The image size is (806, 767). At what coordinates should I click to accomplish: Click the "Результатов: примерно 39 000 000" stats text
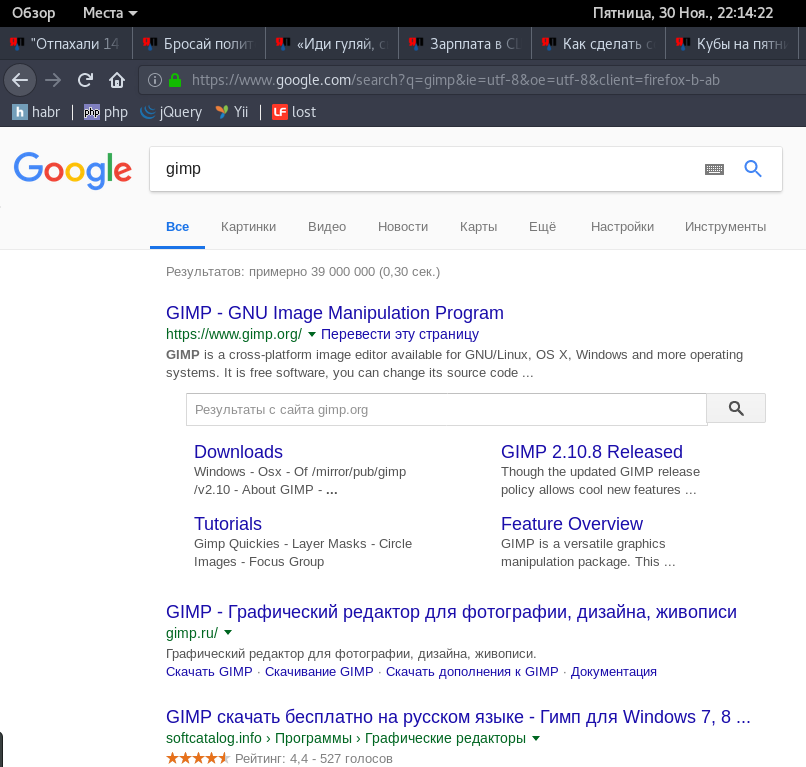[x=303, y=271]
